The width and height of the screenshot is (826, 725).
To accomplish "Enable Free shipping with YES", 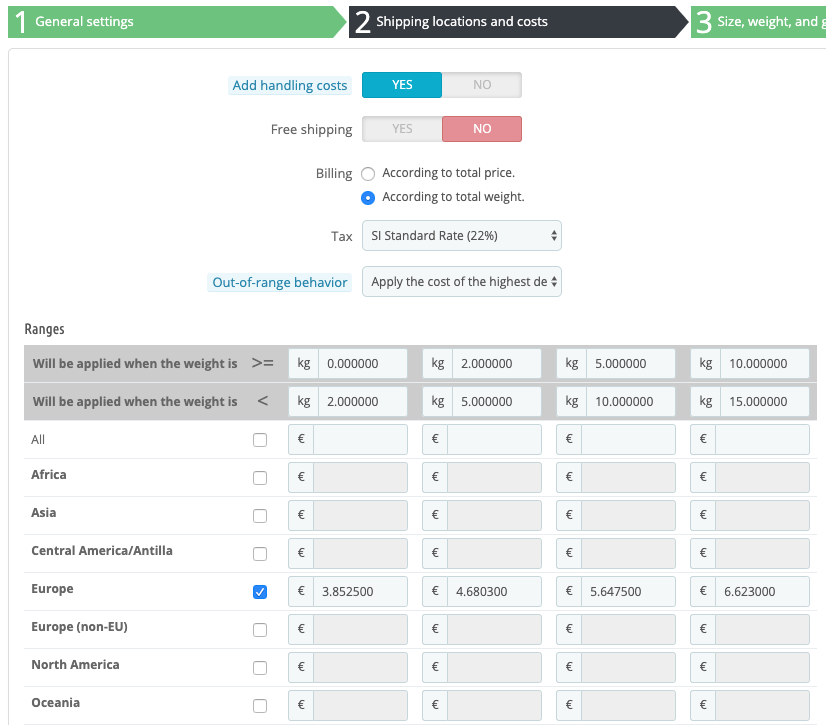I will (x=402, y=129).
